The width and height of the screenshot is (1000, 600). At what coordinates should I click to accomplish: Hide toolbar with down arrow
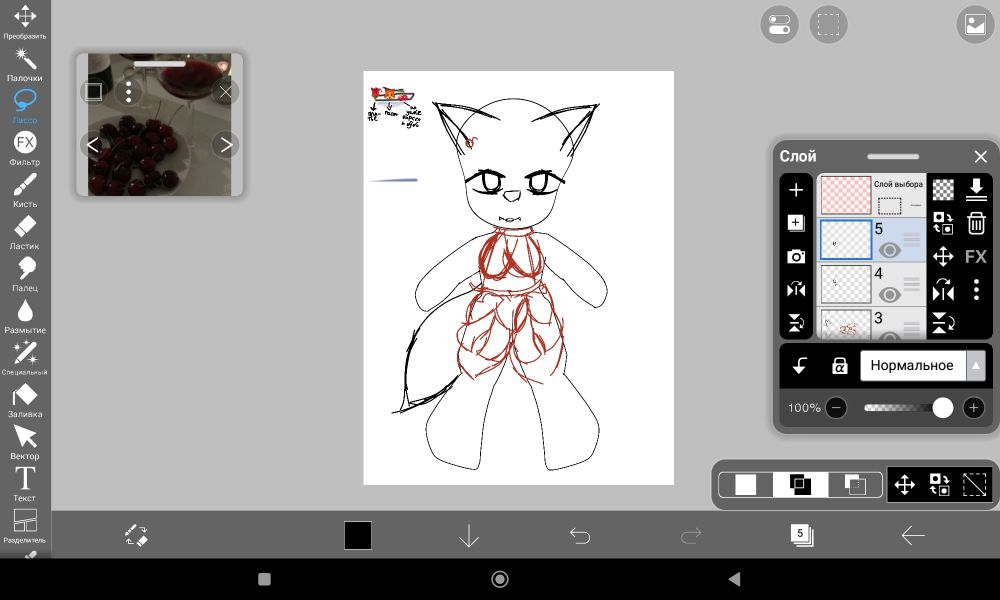(469, 536)
